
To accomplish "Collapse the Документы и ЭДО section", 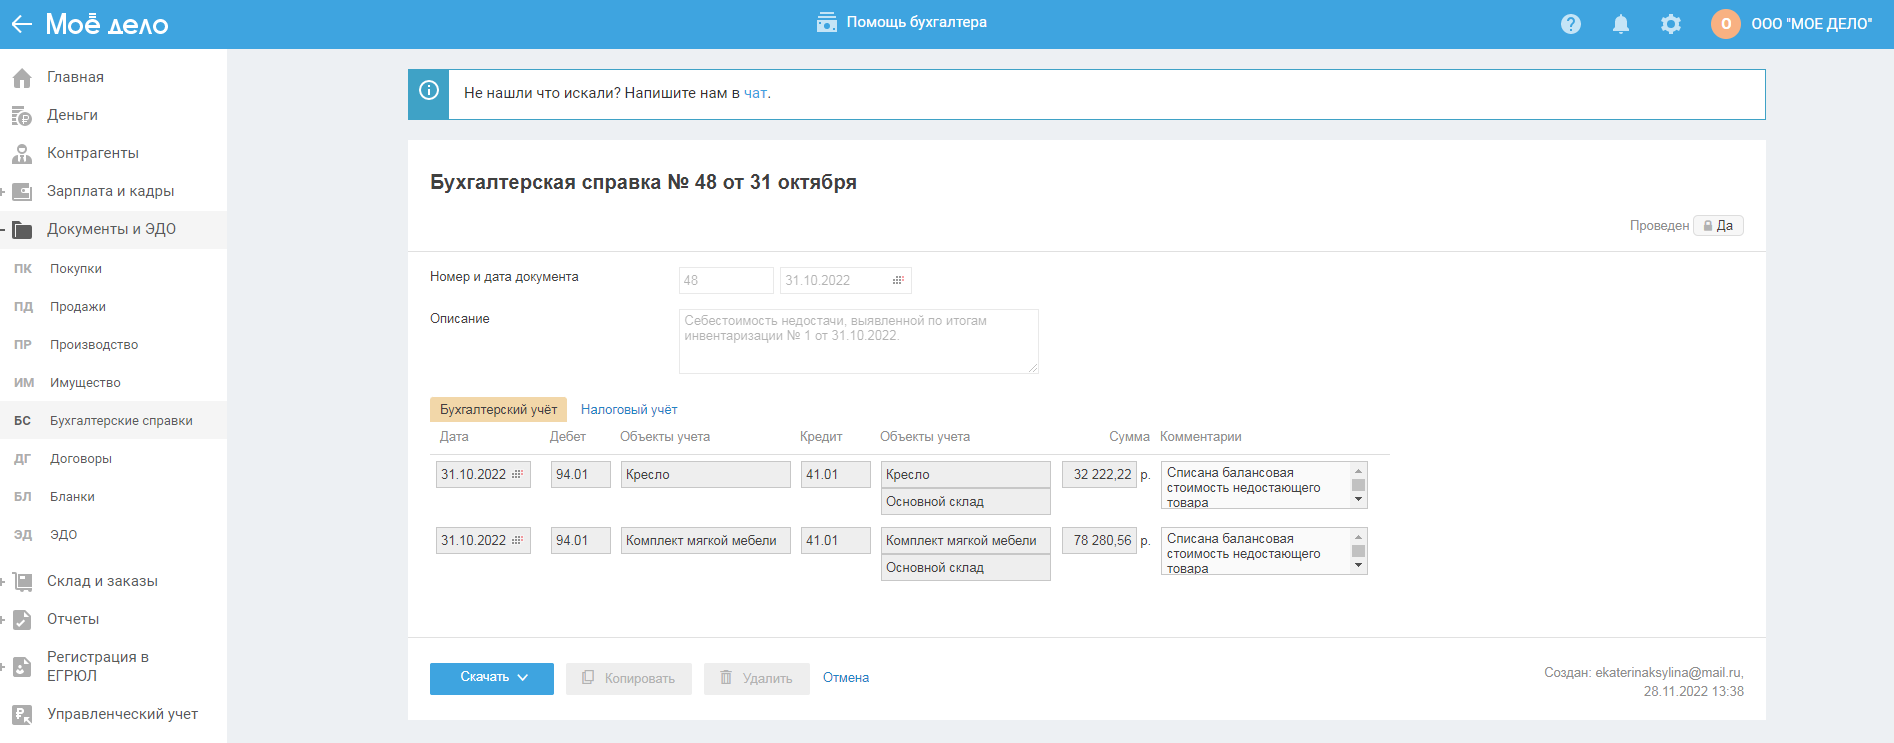I will click(x=3, y=229).
